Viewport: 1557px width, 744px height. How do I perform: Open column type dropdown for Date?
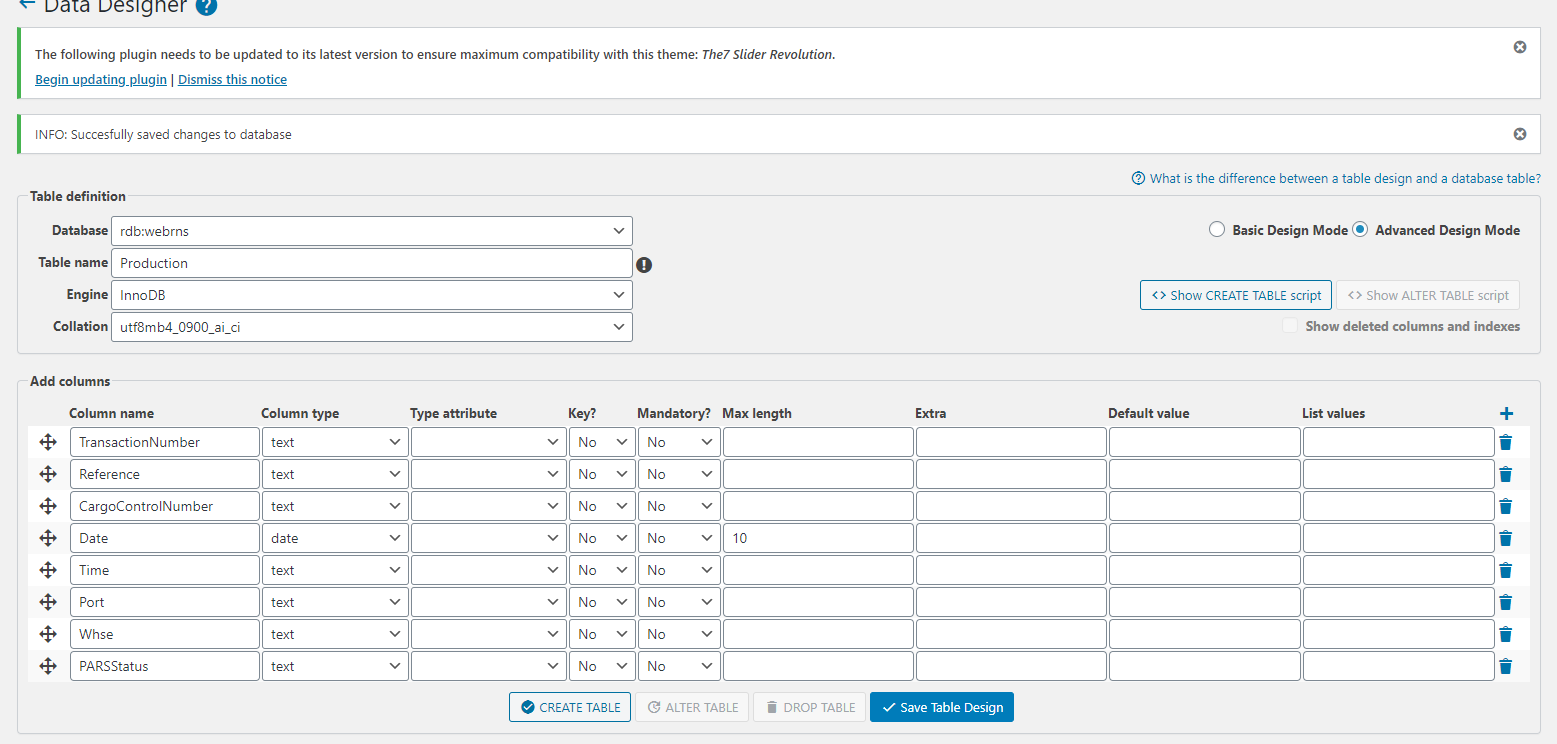[x=335, y=538]
